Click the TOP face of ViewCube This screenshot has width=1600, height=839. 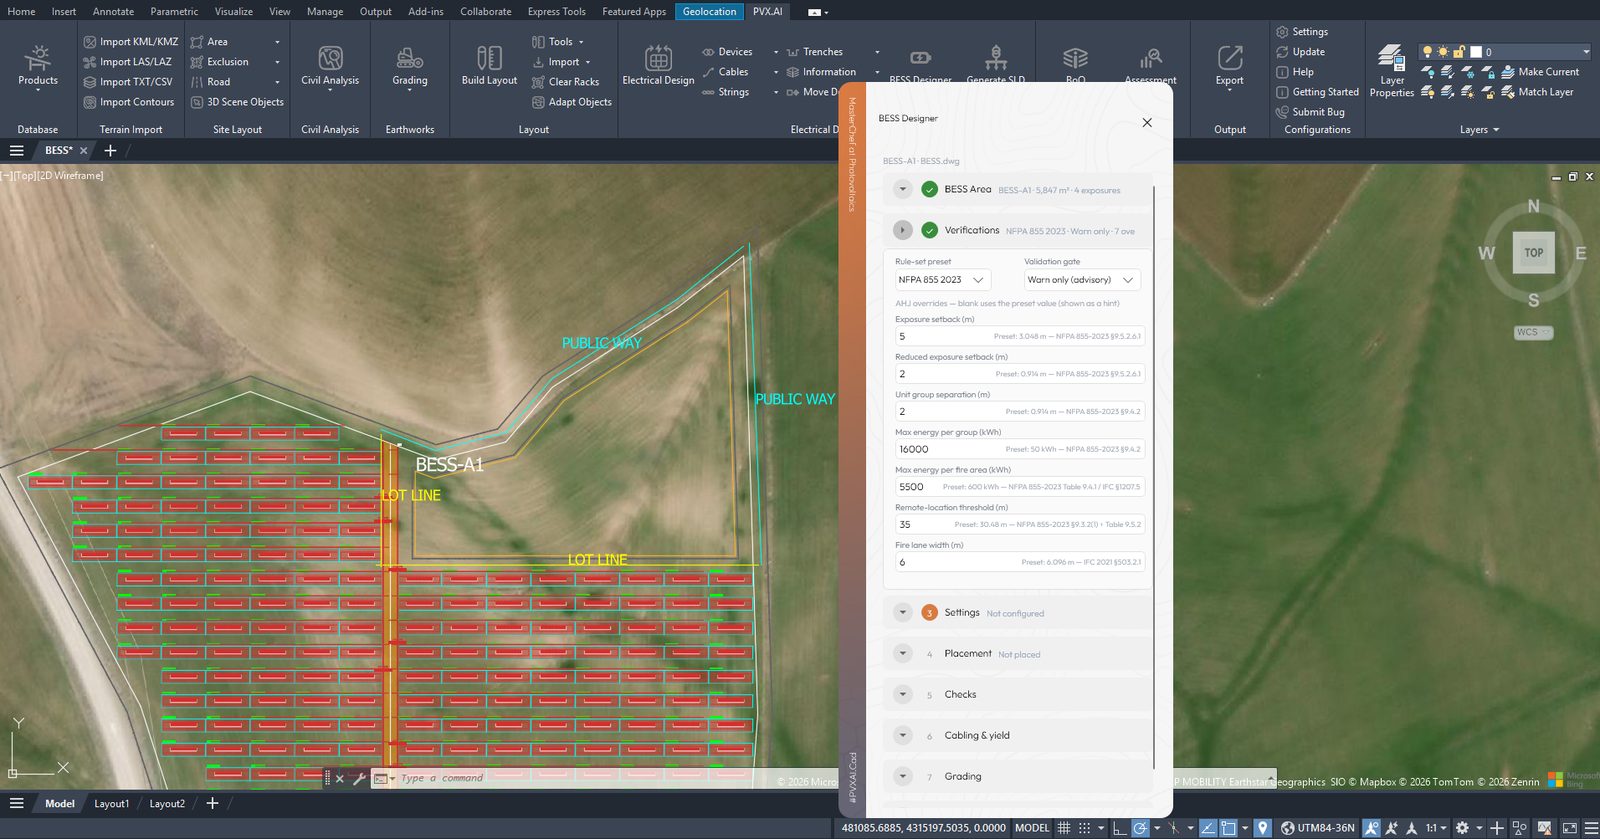pyautogui.click(x=1534, y=253)
